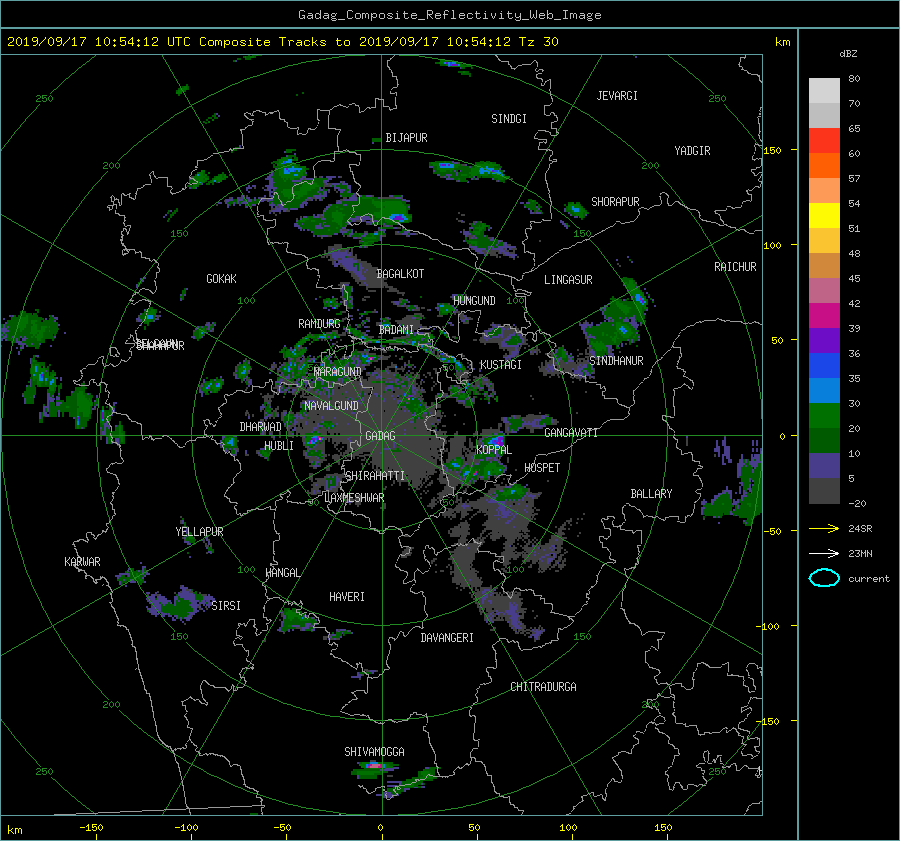Click the 'current' legend label
The width and height of the screenshot is (900, 841).
point(868,579)
